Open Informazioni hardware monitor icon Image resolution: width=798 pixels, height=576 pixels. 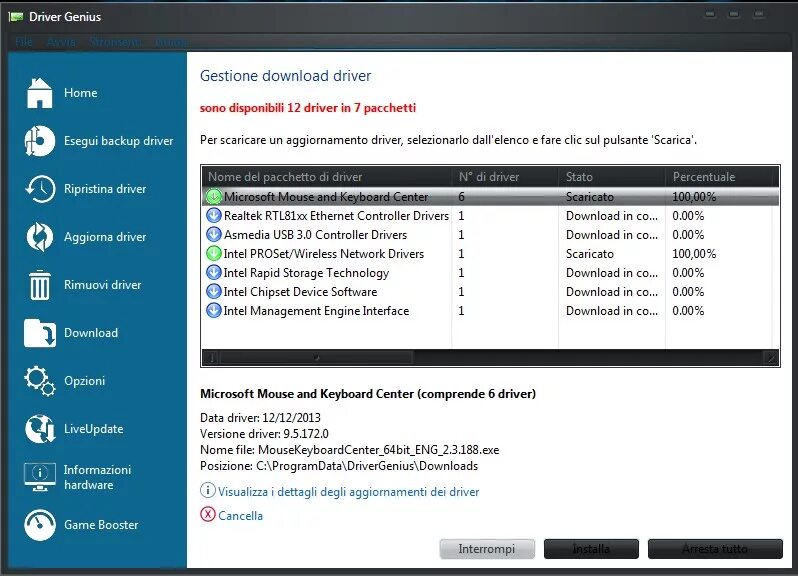pyautogui.click(x=40, y=477)
